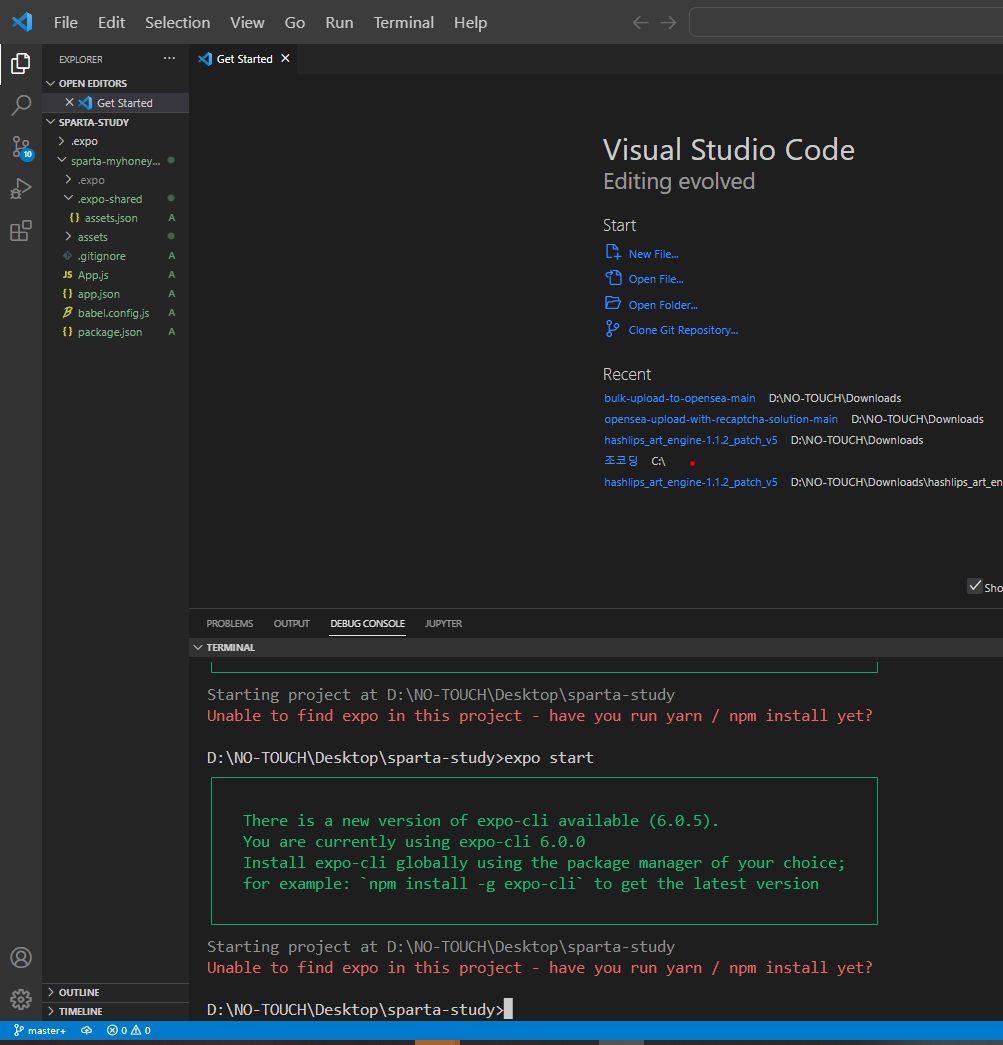Open the Search view icon
1003x1045 pixels.
[x=21, y=105]
